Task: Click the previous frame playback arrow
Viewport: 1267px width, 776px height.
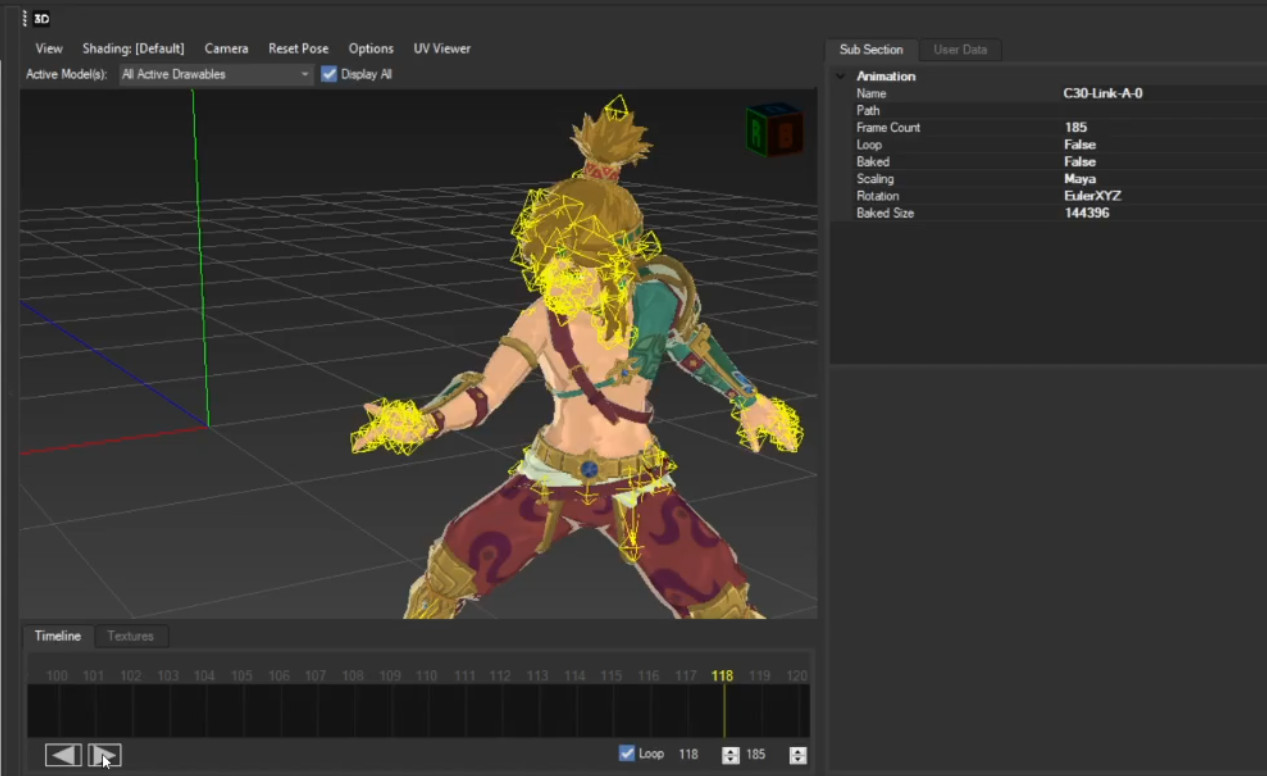Action: click(62, 755)
